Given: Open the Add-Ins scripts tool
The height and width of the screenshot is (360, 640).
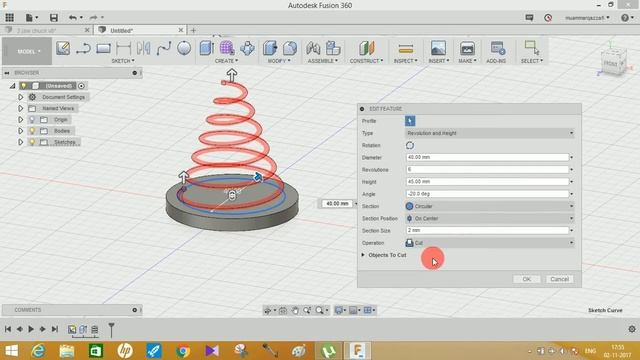Looking at the screenshot, I should click(498, 48).
